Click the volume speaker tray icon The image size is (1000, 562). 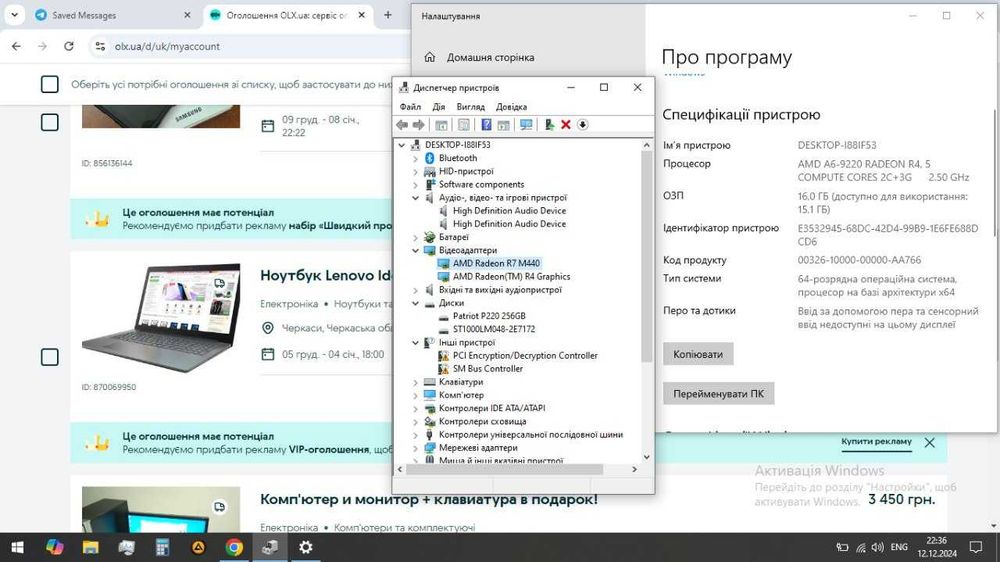878,547
